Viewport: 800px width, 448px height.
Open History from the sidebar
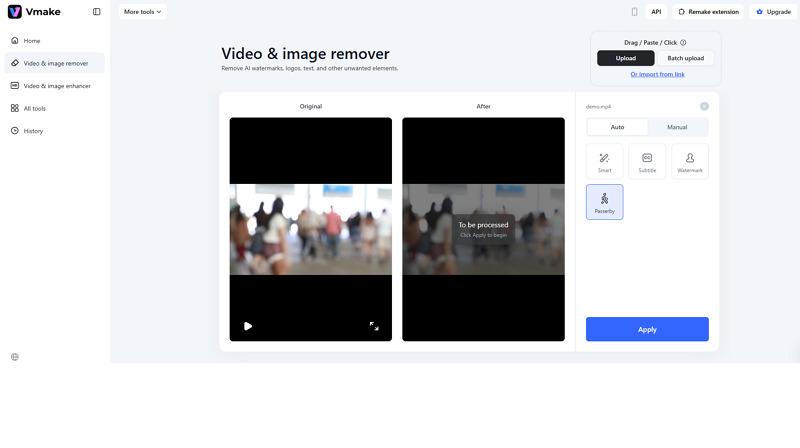[x=33, y=131]
